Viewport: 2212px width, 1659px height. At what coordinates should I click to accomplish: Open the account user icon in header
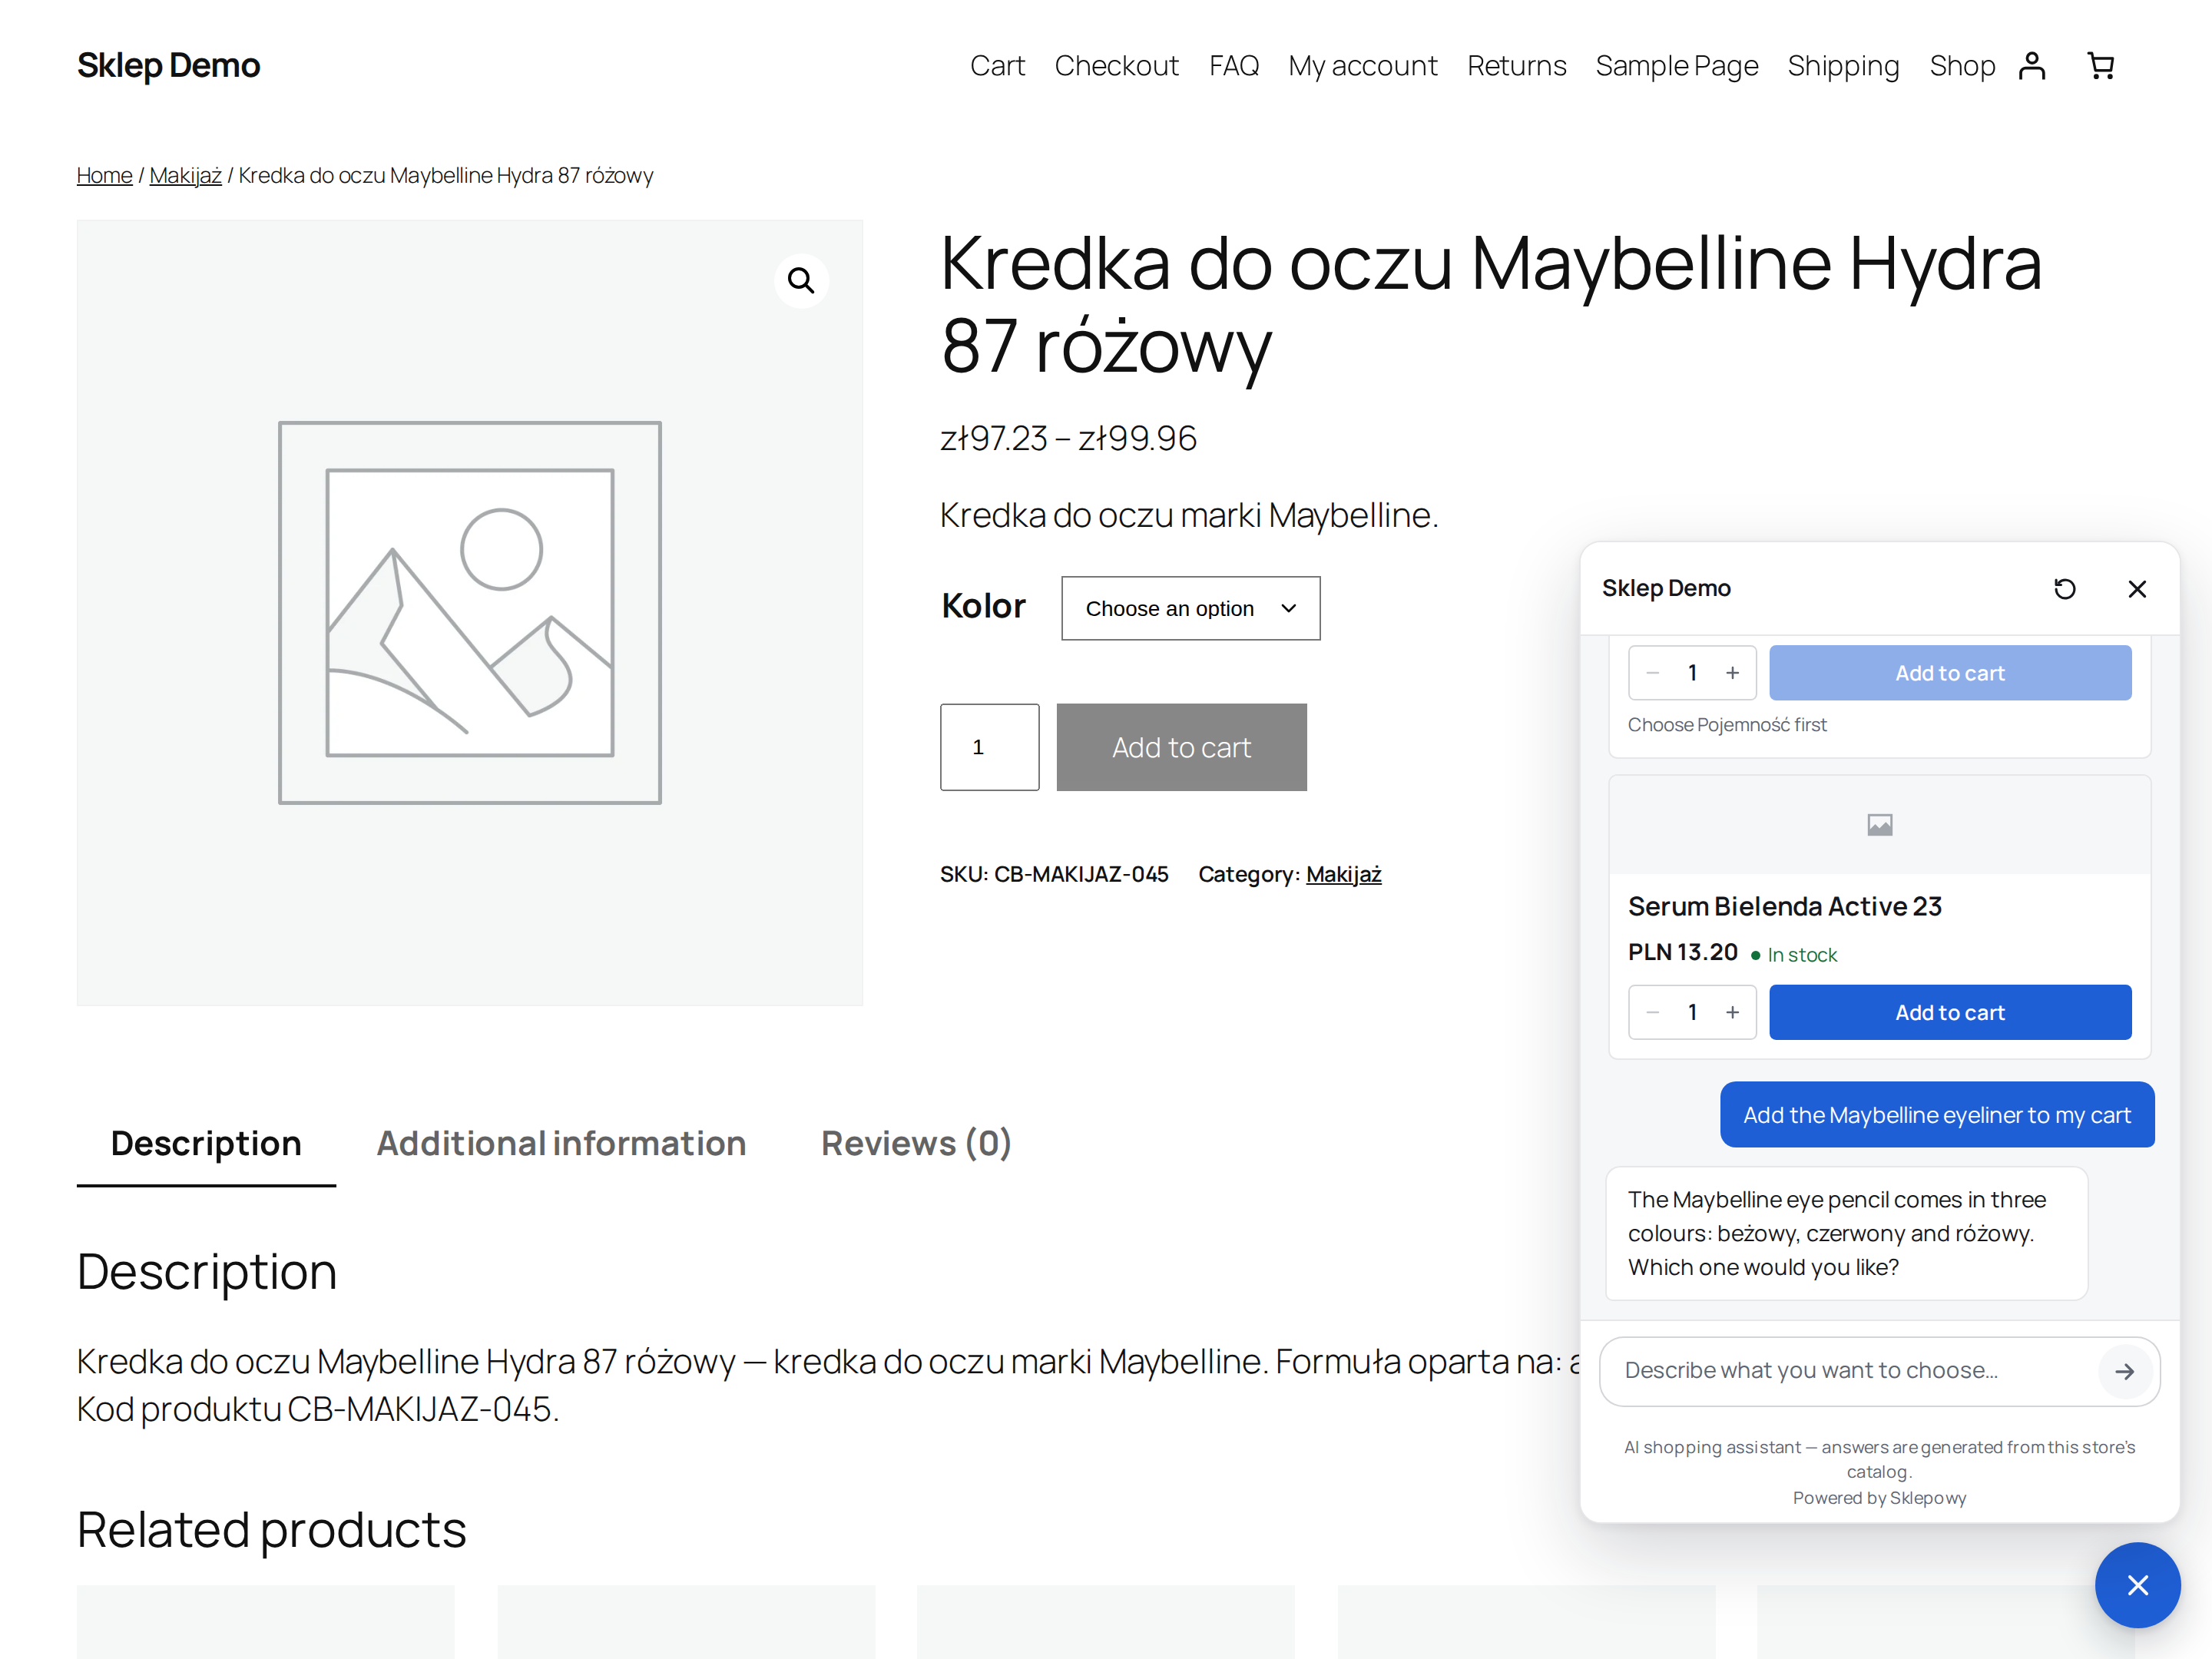point(2032,66)
